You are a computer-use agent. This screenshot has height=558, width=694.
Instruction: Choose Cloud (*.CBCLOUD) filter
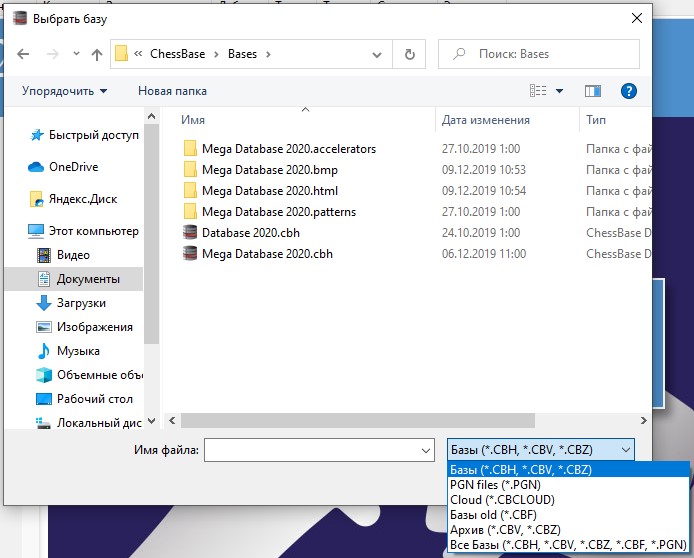(x=569, y=500)
